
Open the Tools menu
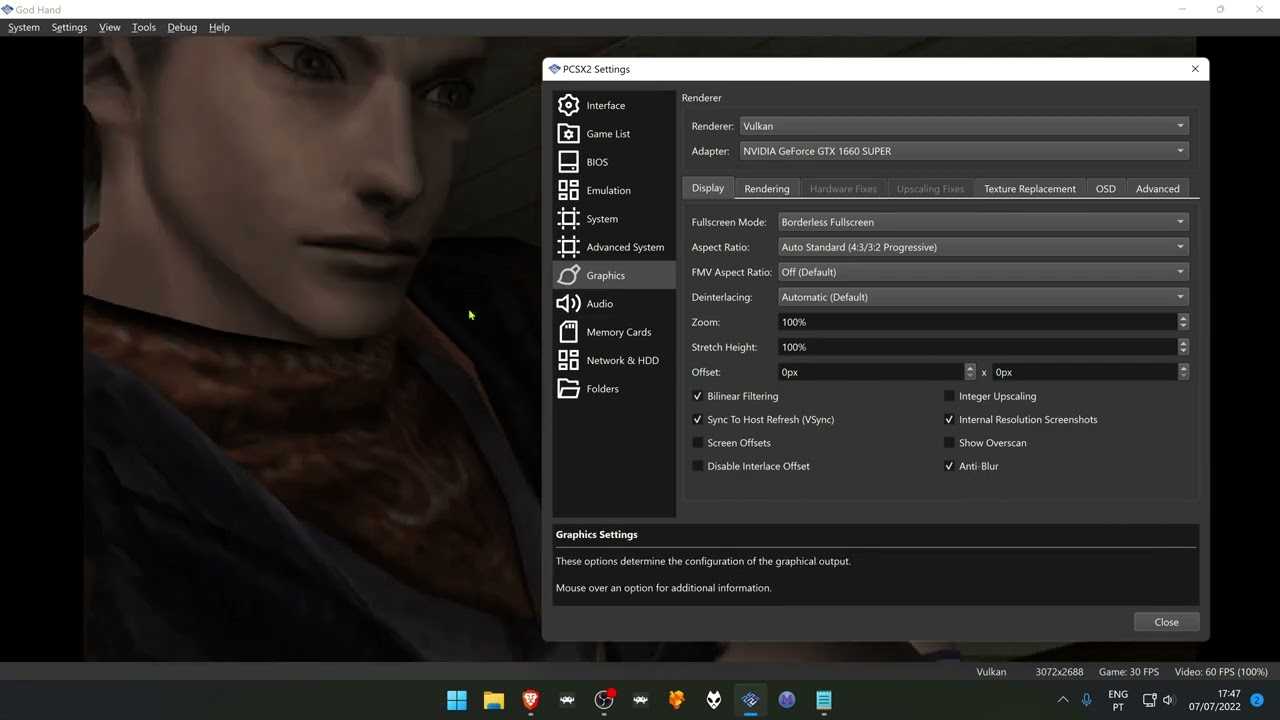coord(144,27)
